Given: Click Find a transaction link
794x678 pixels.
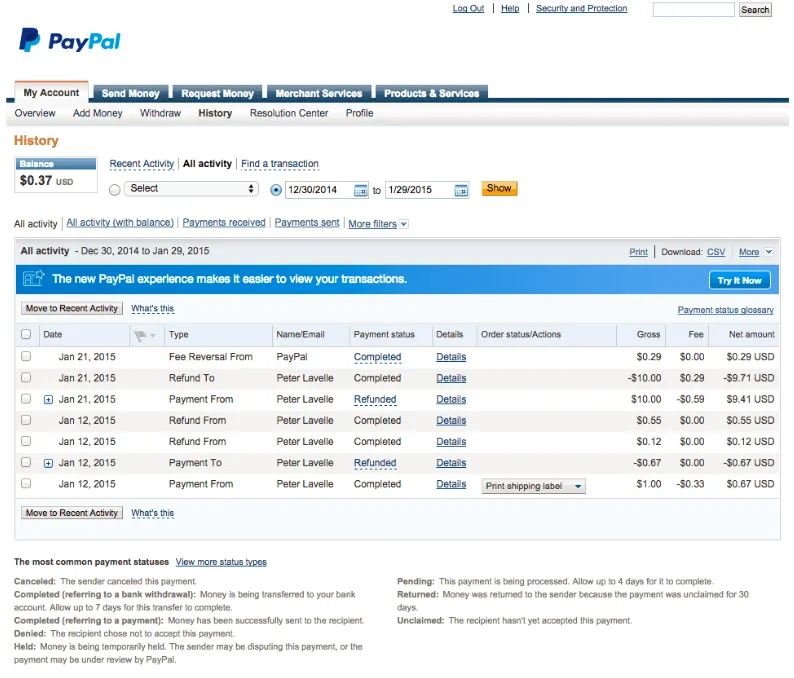Looking at the screenshot, I should pyautogui.click(x=280, y=164).
